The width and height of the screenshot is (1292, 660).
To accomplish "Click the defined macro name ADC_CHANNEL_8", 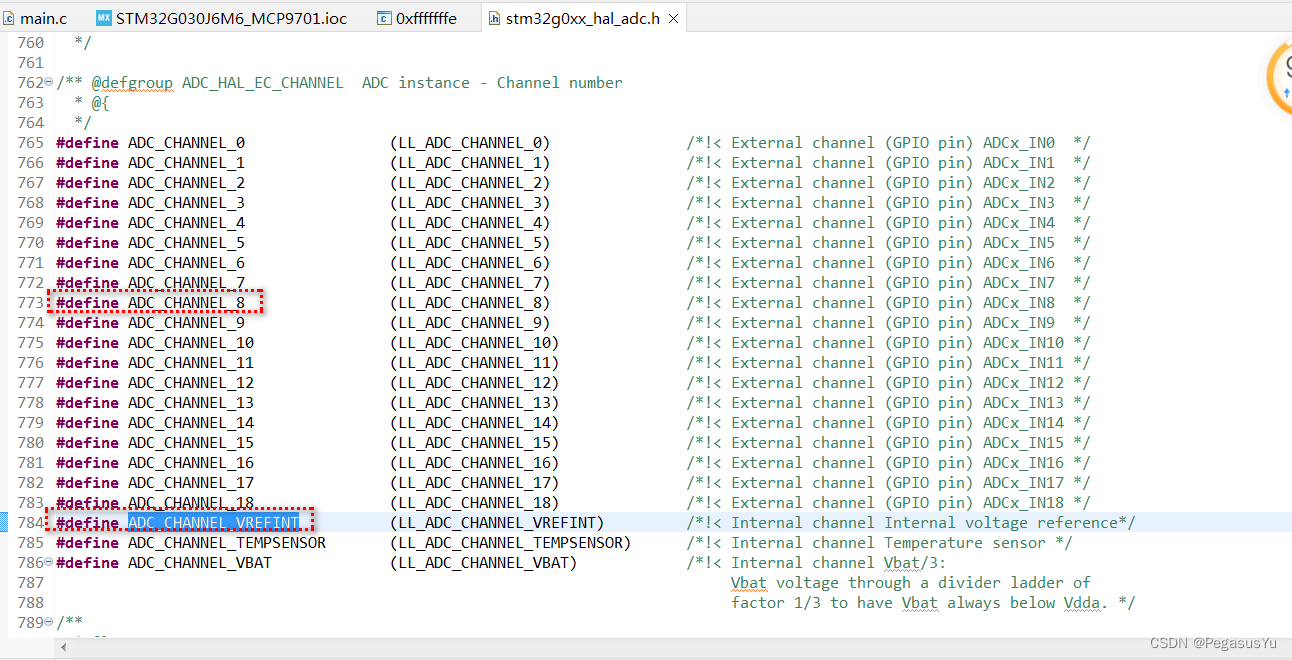I will point(186,302).
